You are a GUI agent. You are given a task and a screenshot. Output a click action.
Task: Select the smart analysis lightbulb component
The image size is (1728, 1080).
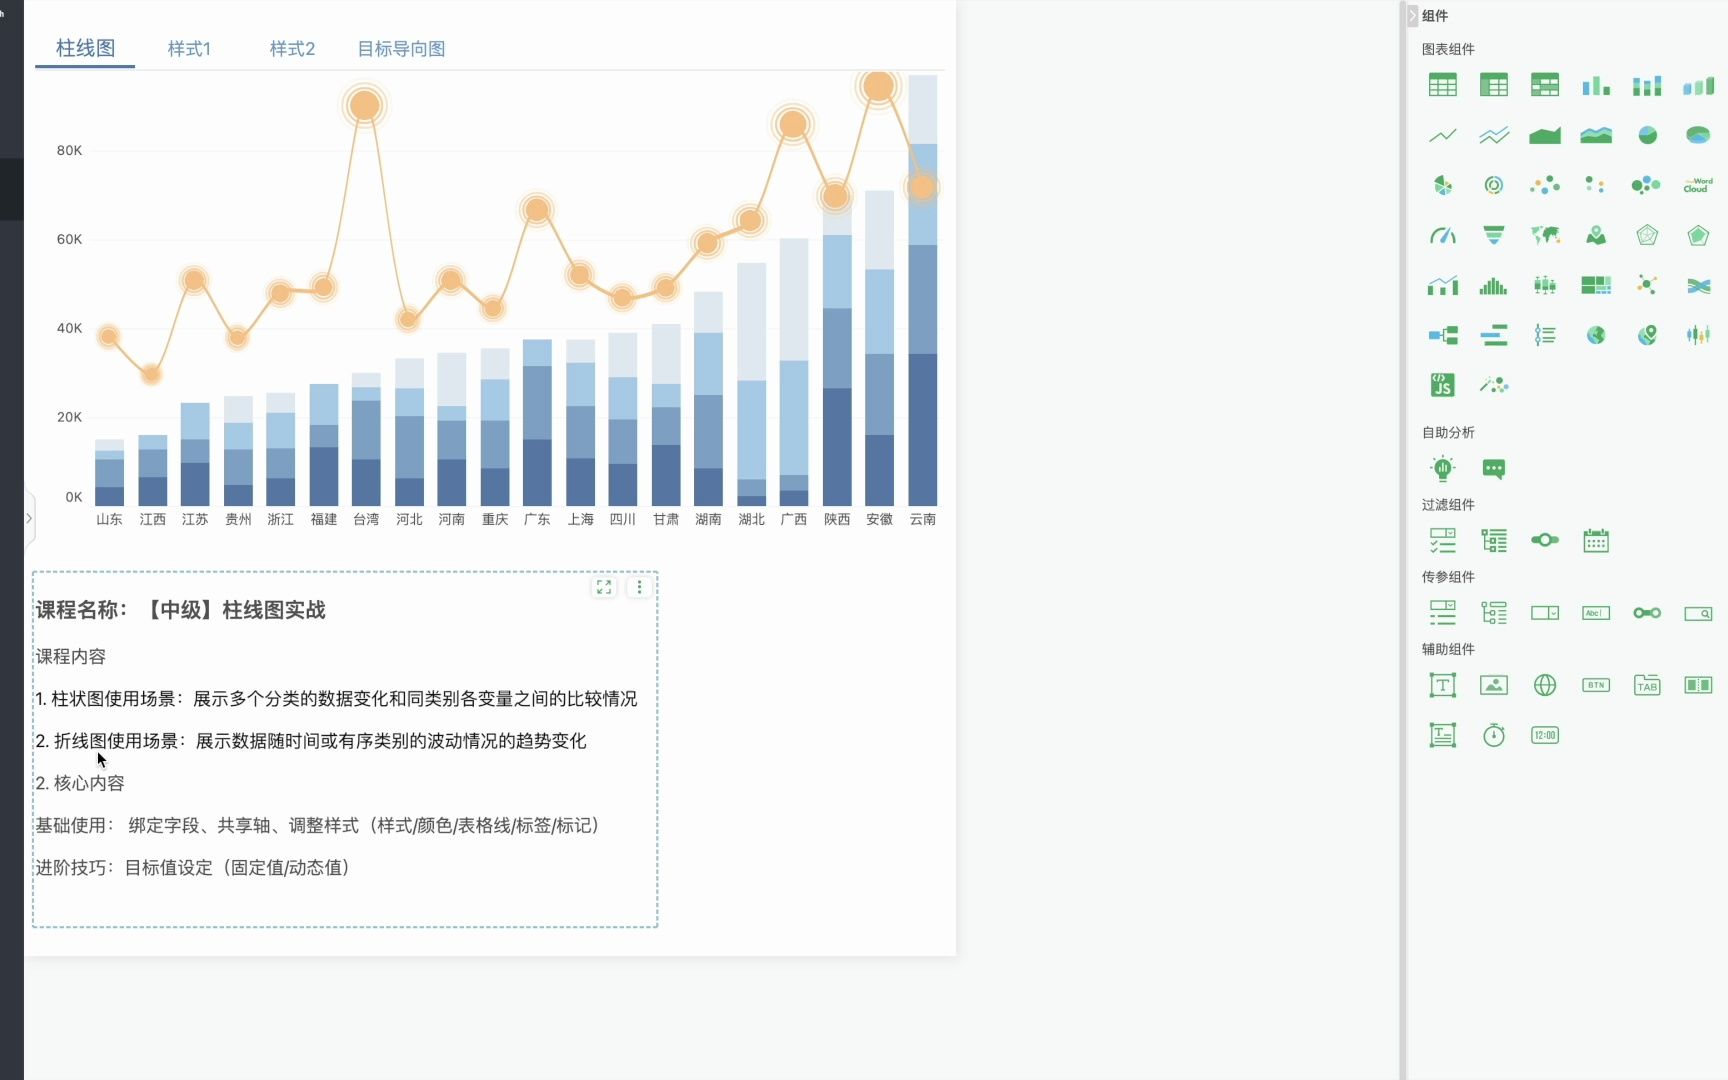pos(1442,468)
